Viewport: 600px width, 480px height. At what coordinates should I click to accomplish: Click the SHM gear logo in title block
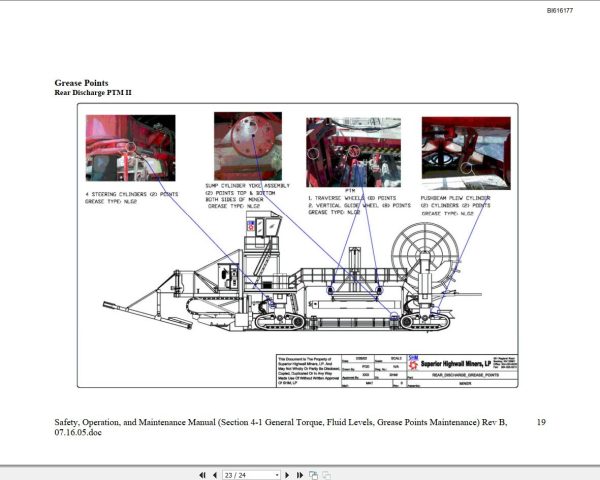tap(413, 363)
